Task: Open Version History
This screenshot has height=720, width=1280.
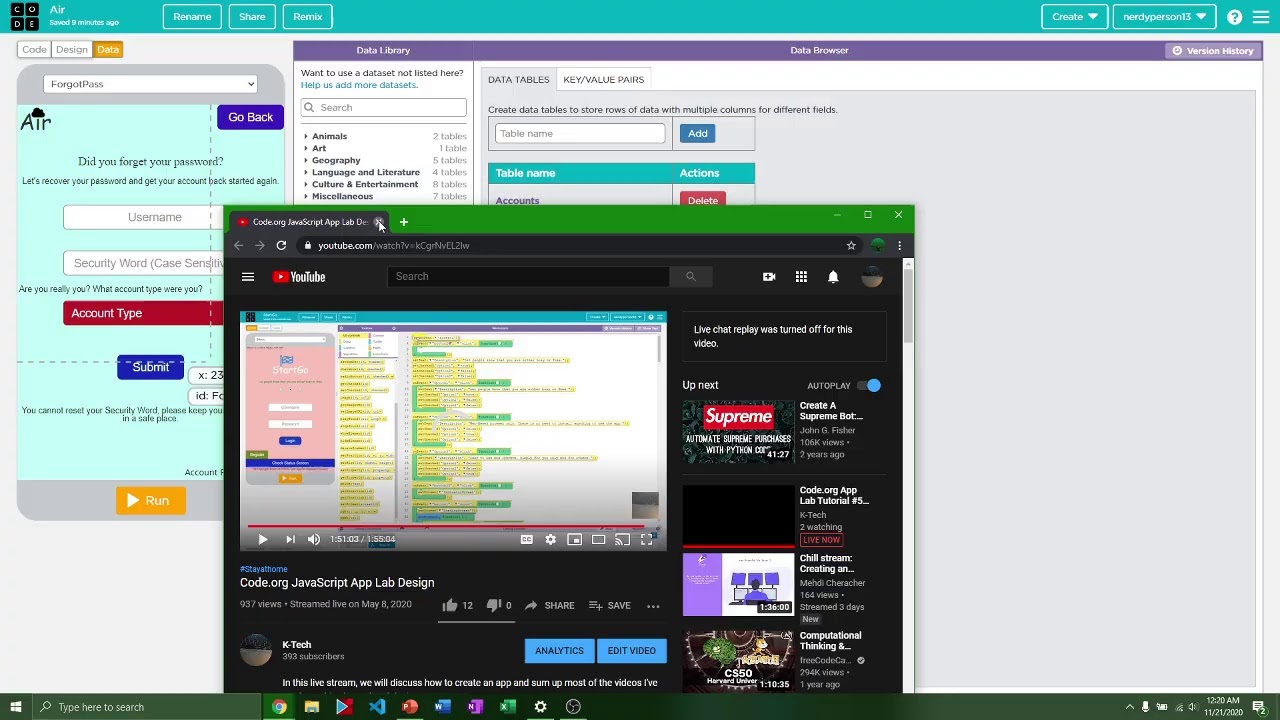Action: pyautogui.click(x=1213, y=51)
